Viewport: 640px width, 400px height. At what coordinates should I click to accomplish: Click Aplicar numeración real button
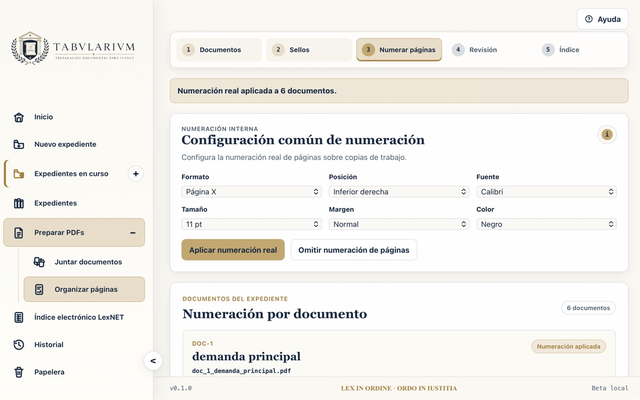tap(233, 250)
